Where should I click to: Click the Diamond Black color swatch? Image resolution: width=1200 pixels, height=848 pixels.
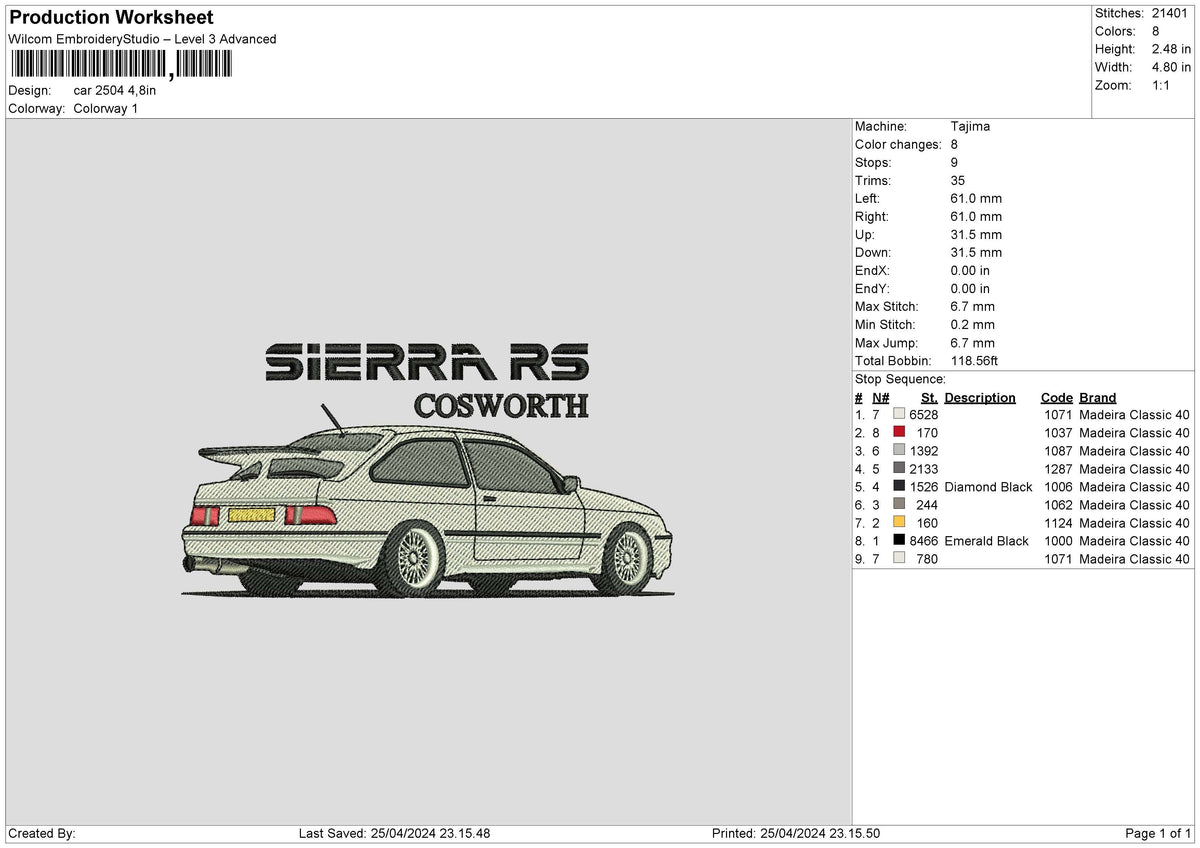[899, 487]
